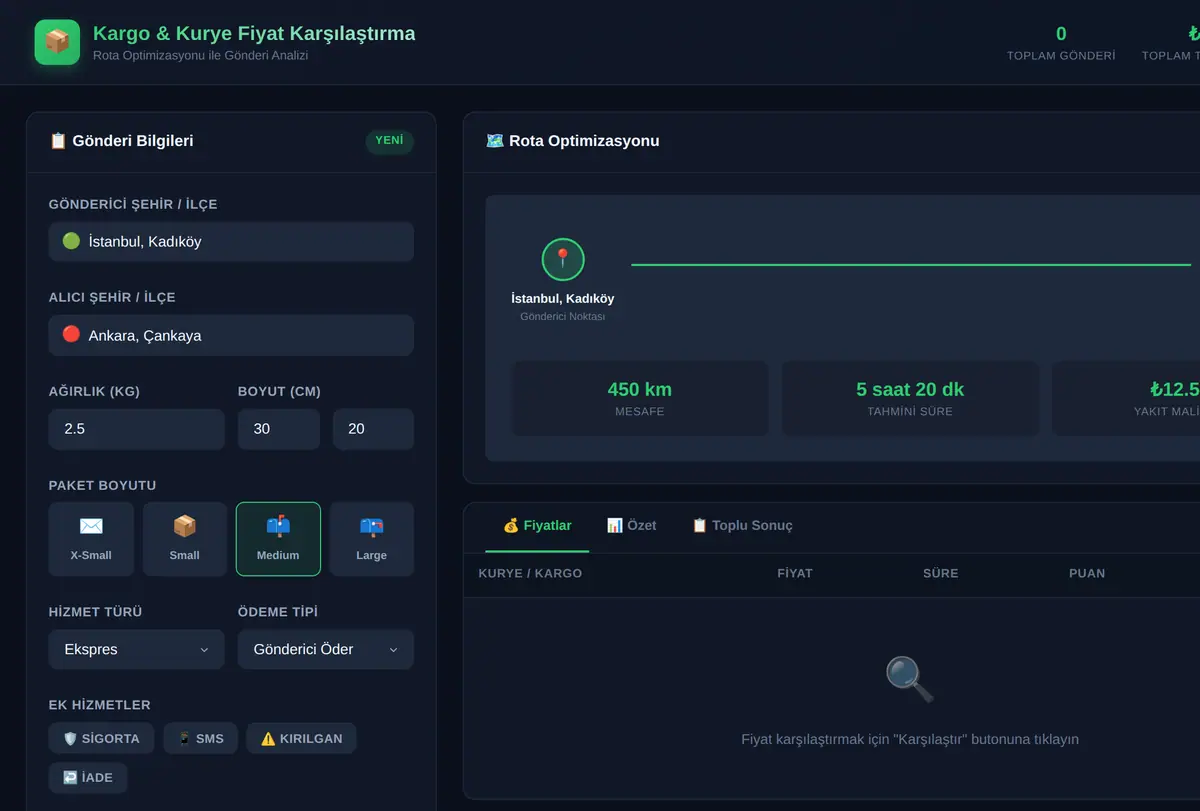
Task: Focus the Ağırlık (KG) field
Action: point(137,429)
